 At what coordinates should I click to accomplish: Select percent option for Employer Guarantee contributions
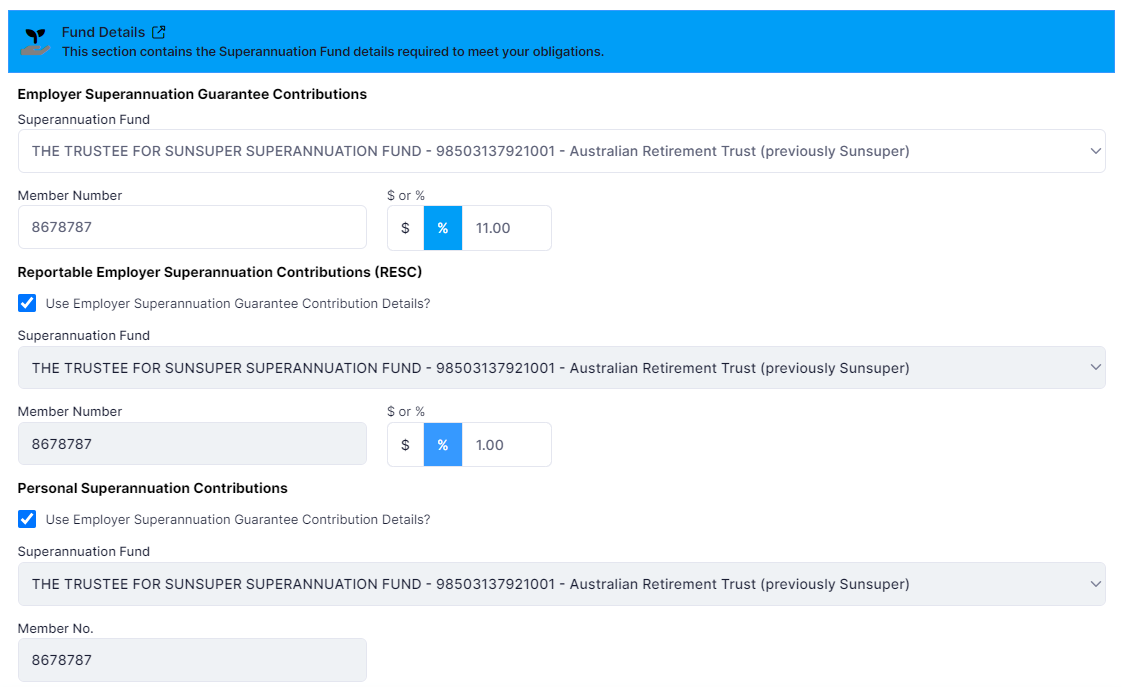pyautogui.click(x=443, y=228)
